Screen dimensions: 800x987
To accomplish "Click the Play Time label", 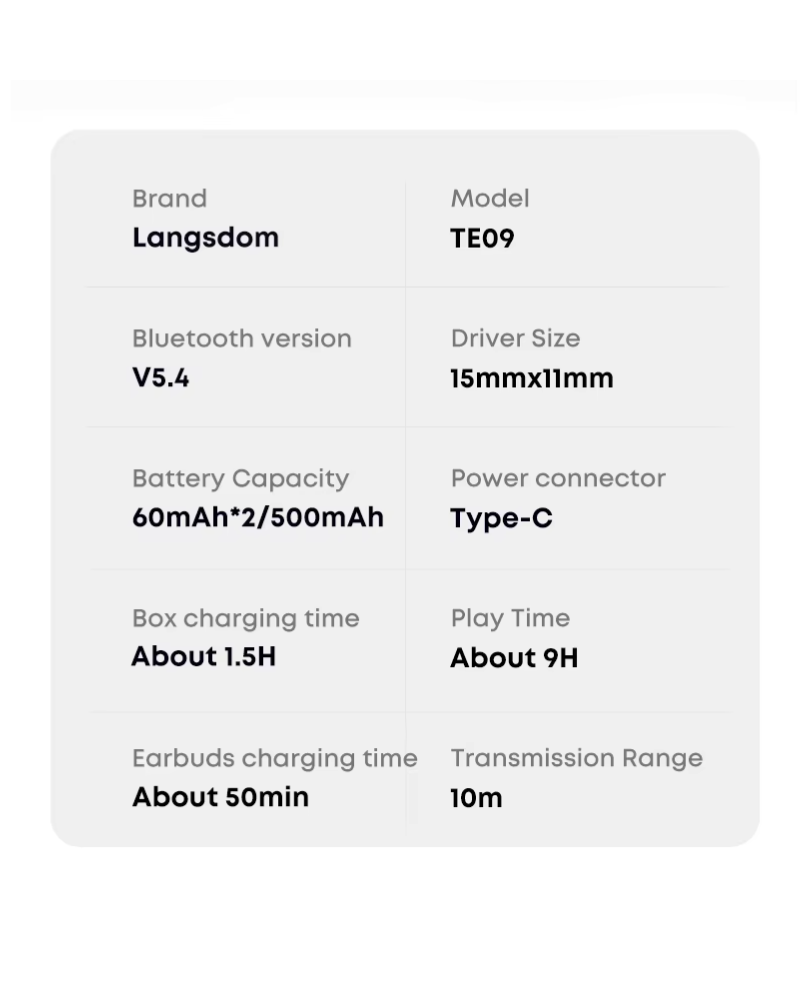I will pos(510,619).
